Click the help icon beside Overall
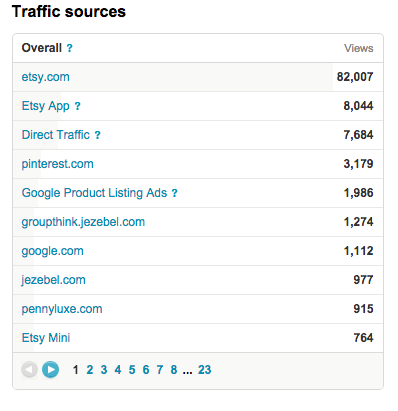This screenshot has width=398, height=411. pos(69,48)
